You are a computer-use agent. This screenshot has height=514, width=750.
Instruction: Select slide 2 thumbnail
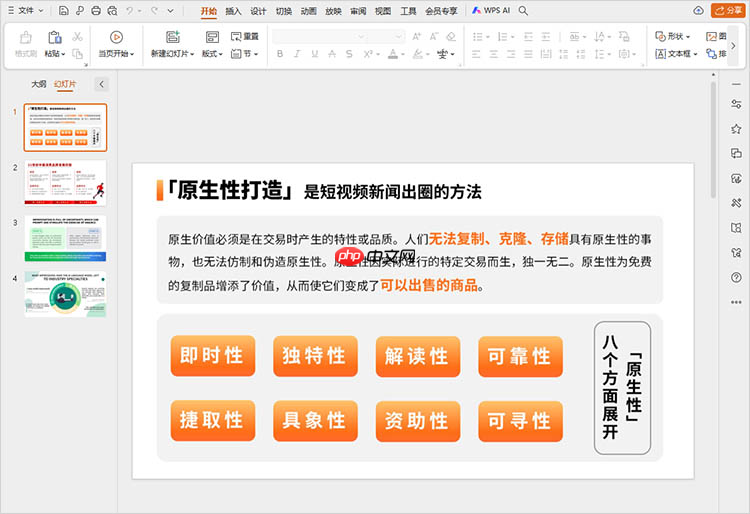click(x=66, y=183)
